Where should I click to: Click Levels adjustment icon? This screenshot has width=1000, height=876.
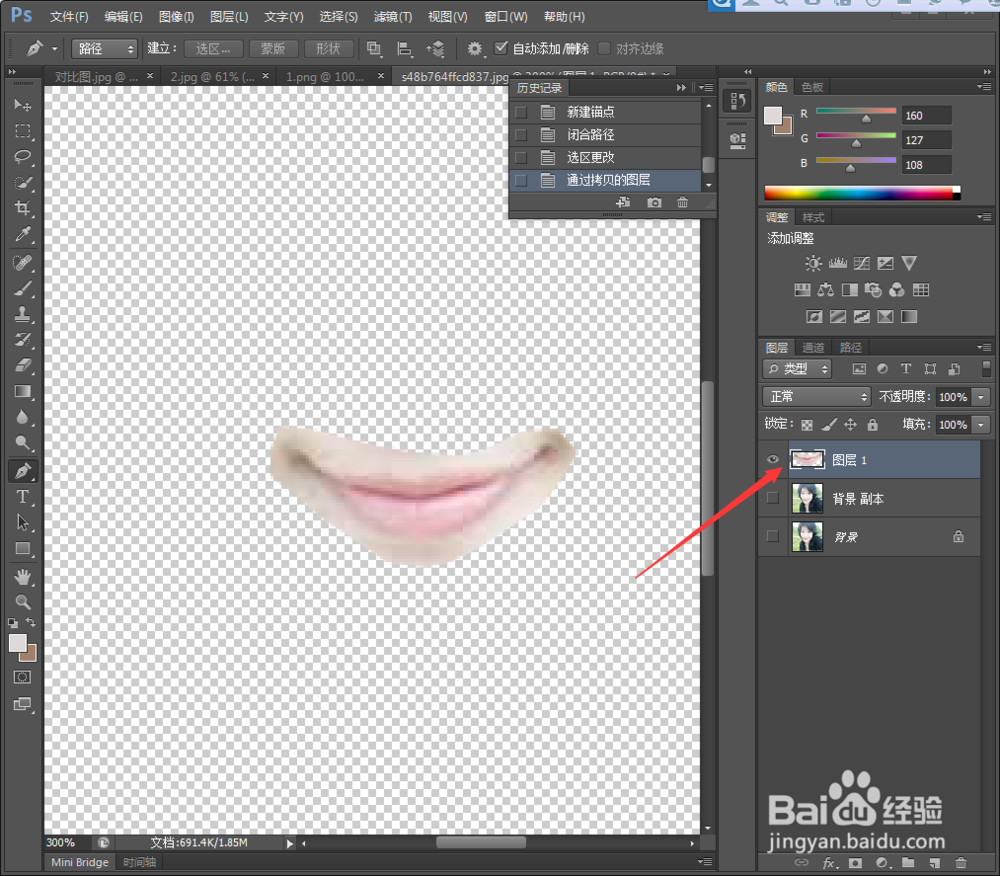[x=837, y=263]
